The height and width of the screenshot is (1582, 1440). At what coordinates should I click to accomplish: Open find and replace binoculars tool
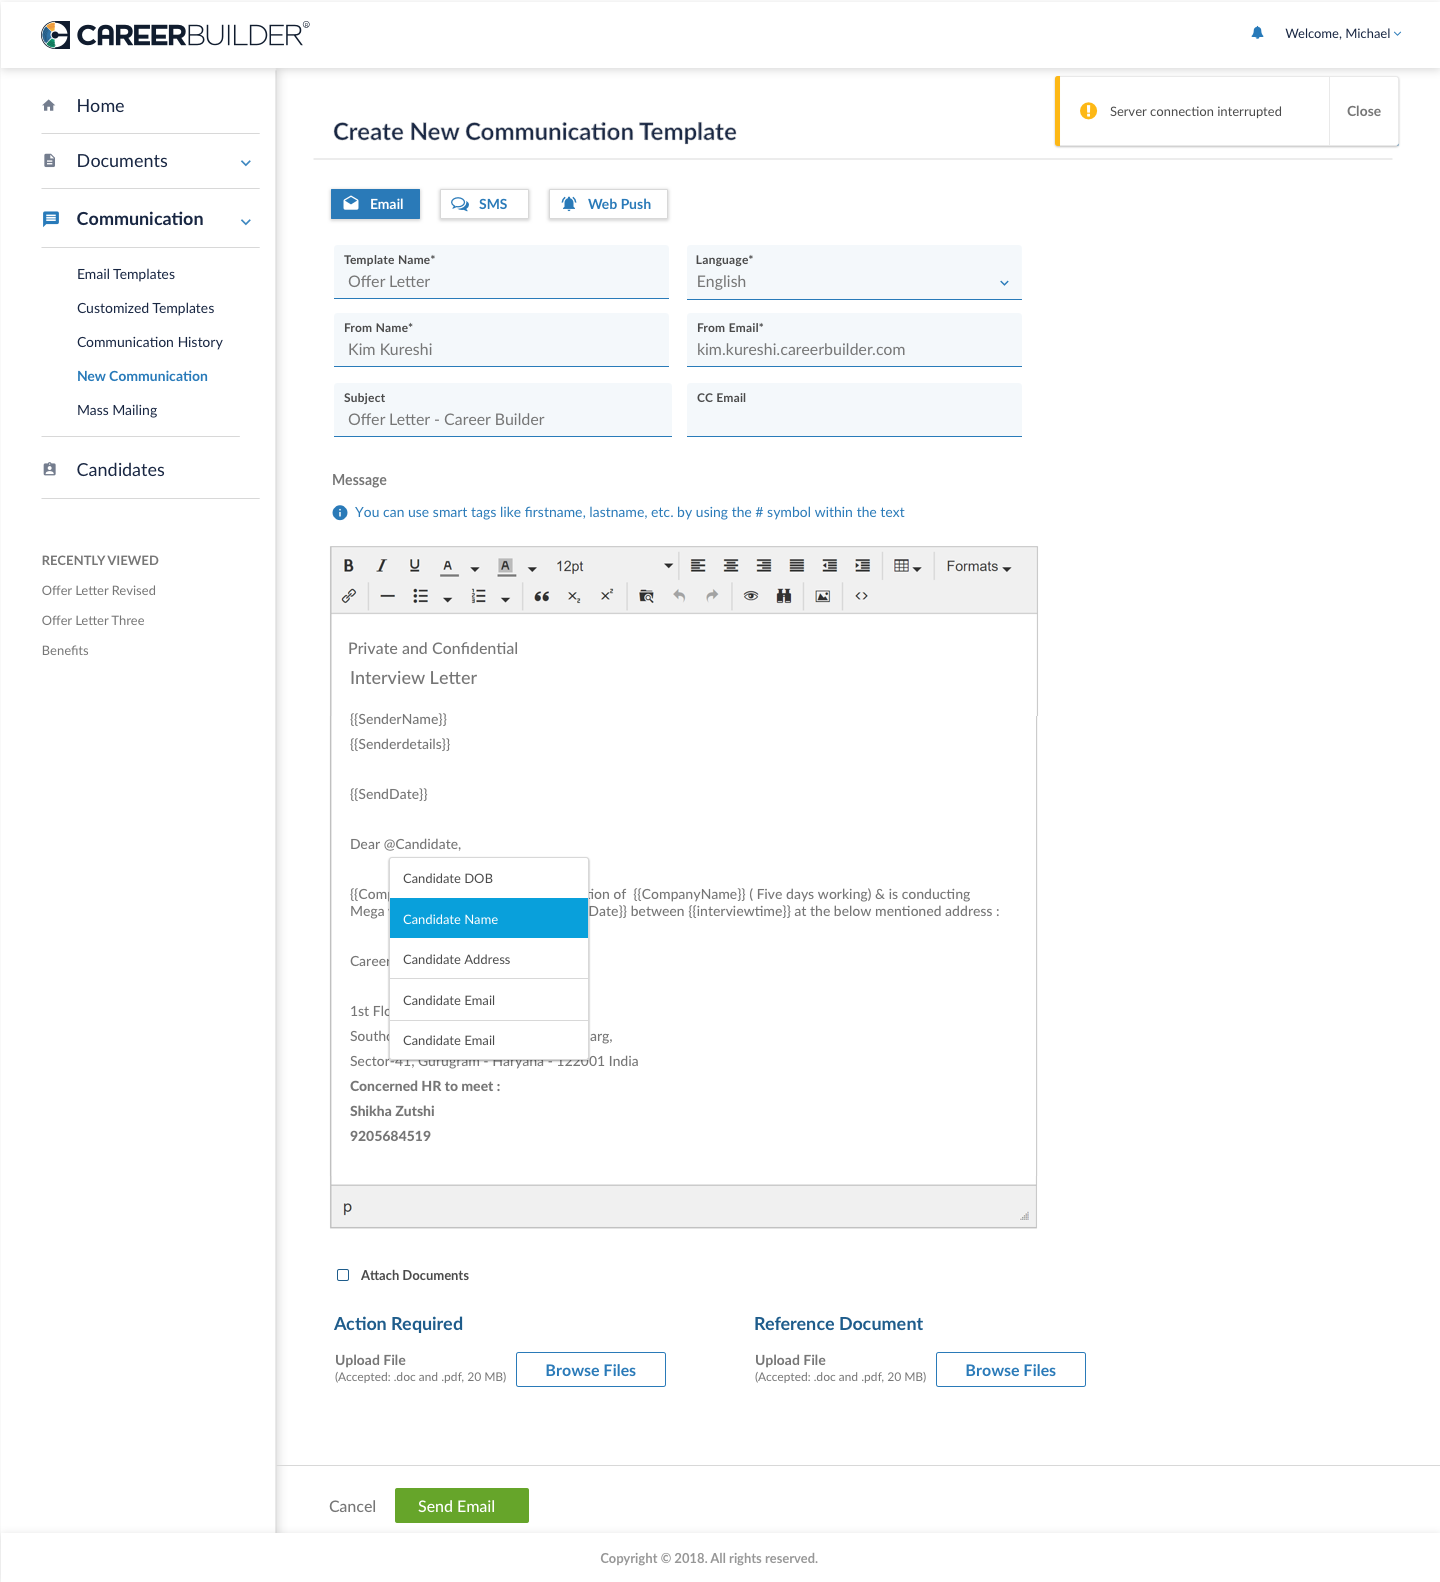pyautogui.click(x=784, y=596)
